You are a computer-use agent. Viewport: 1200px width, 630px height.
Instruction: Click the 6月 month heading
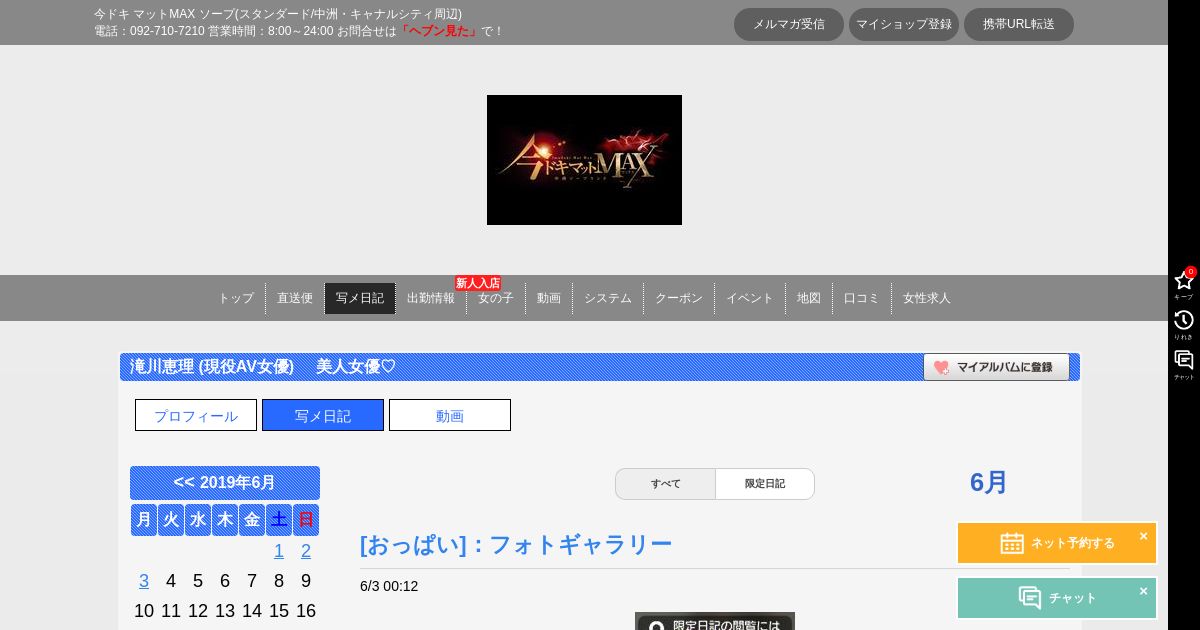coord(989,482)
